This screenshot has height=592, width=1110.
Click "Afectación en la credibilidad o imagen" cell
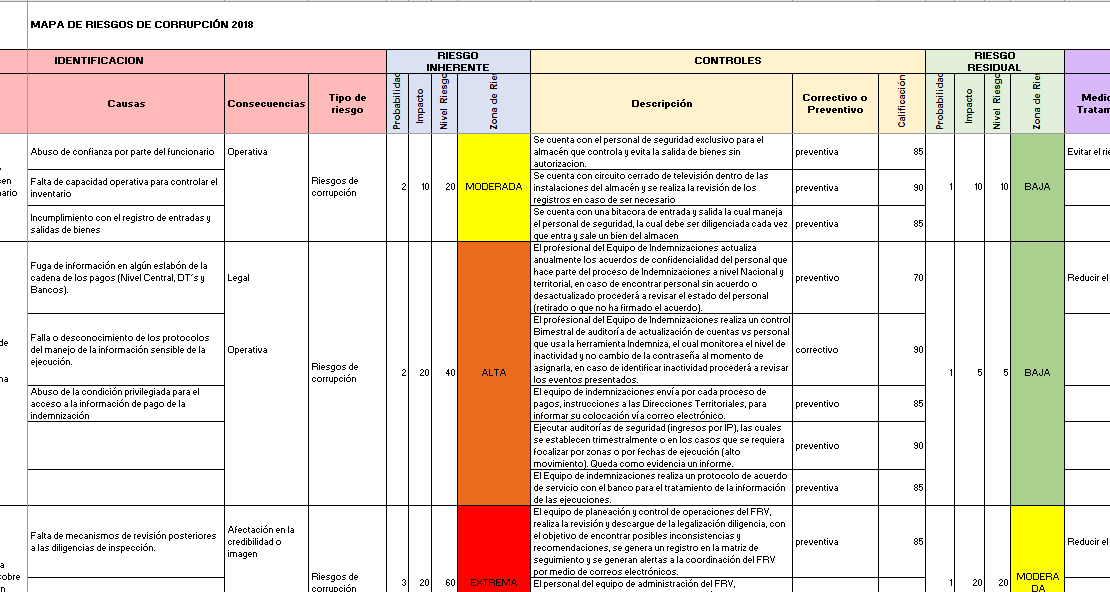(x=266, y=542)
